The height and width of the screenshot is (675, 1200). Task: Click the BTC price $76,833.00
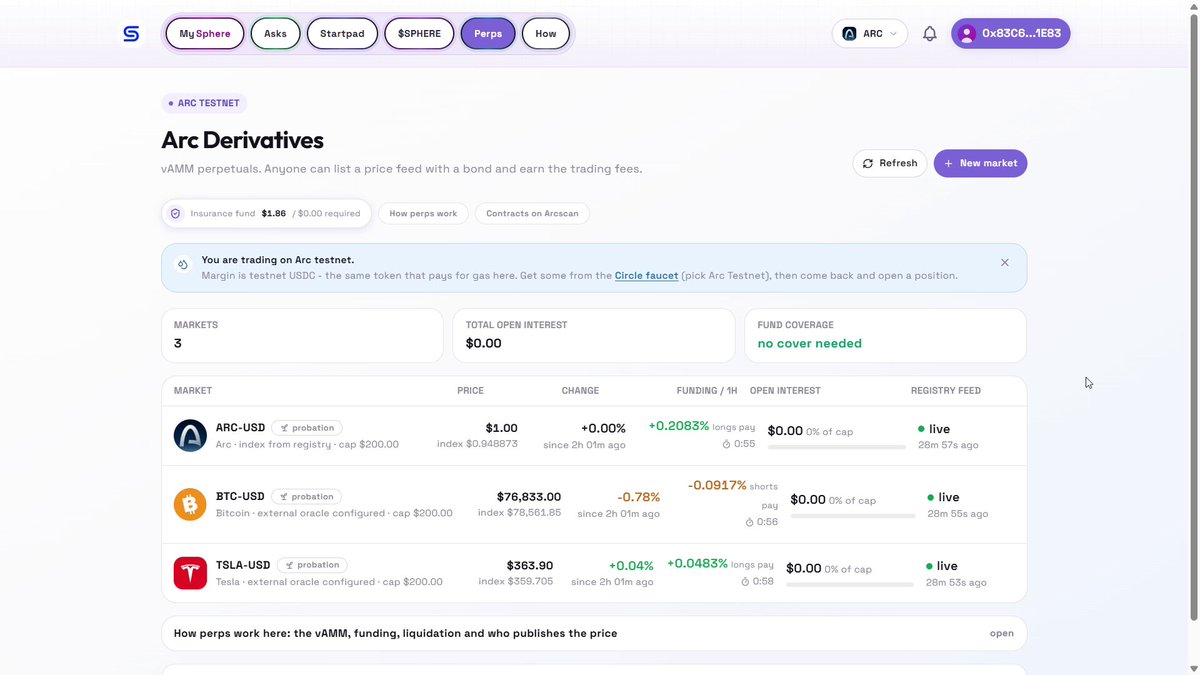(x=529, y=496)
